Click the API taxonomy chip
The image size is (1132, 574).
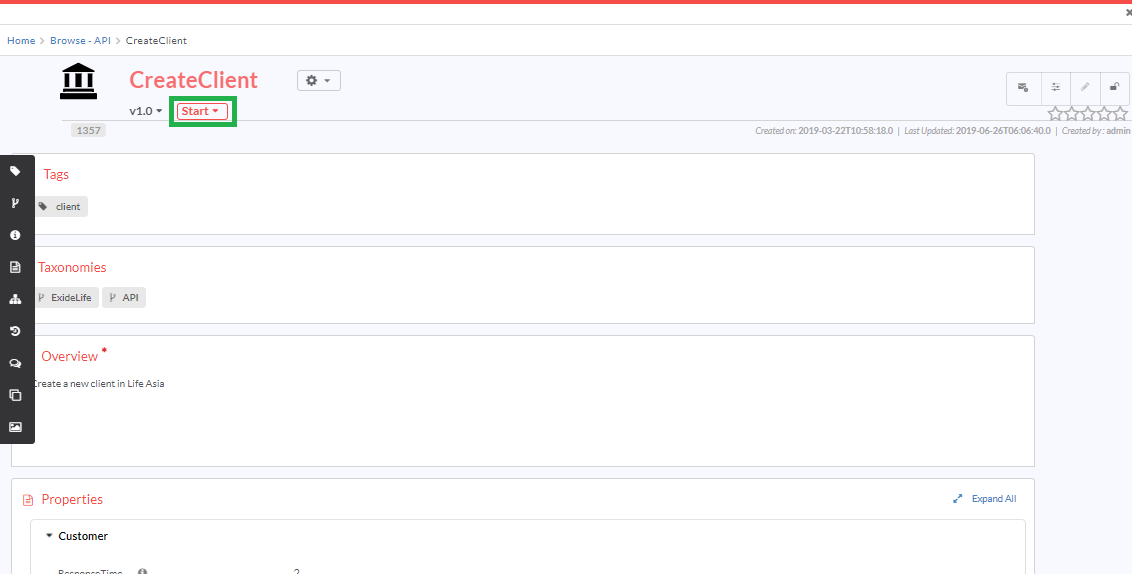123,297
